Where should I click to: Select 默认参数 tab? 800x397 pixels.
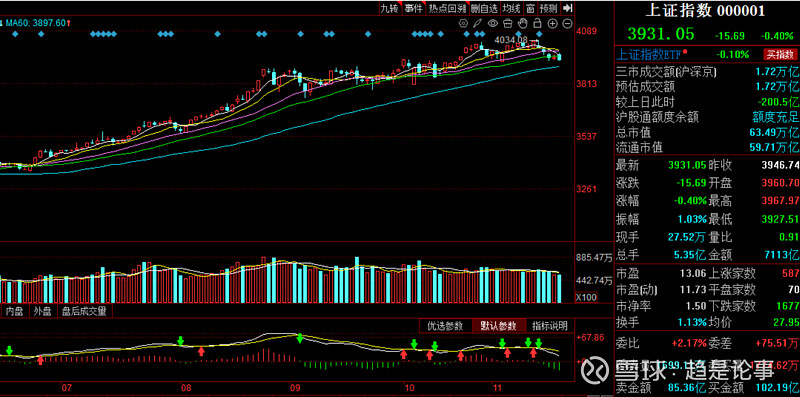[x=498, y=326]
